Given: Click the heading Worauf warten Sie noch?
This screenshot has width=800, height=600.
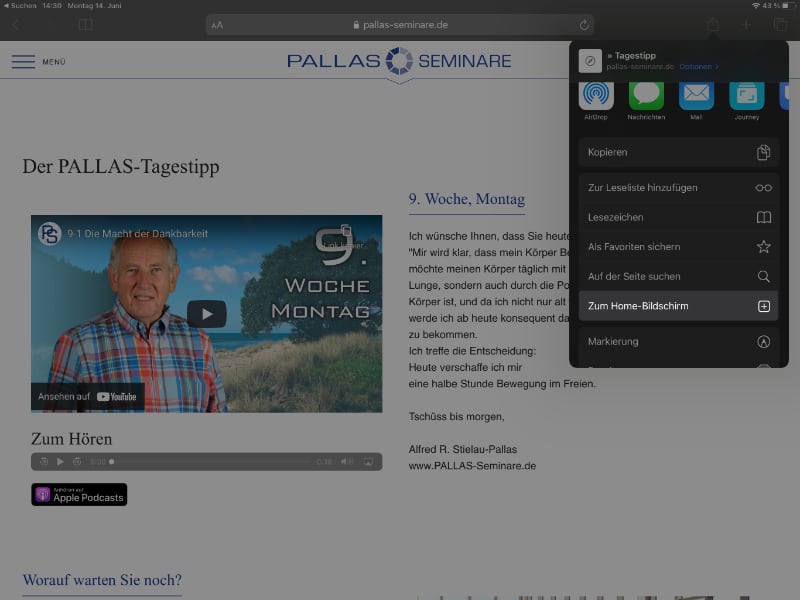Looking at the screenshot, I should (102, 580).
